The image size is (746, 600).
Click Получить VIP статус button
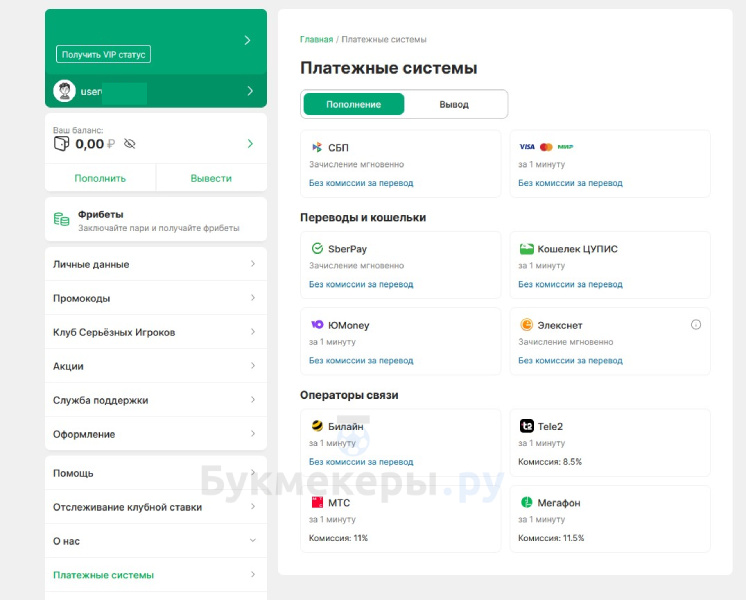[x=103, y=54]
